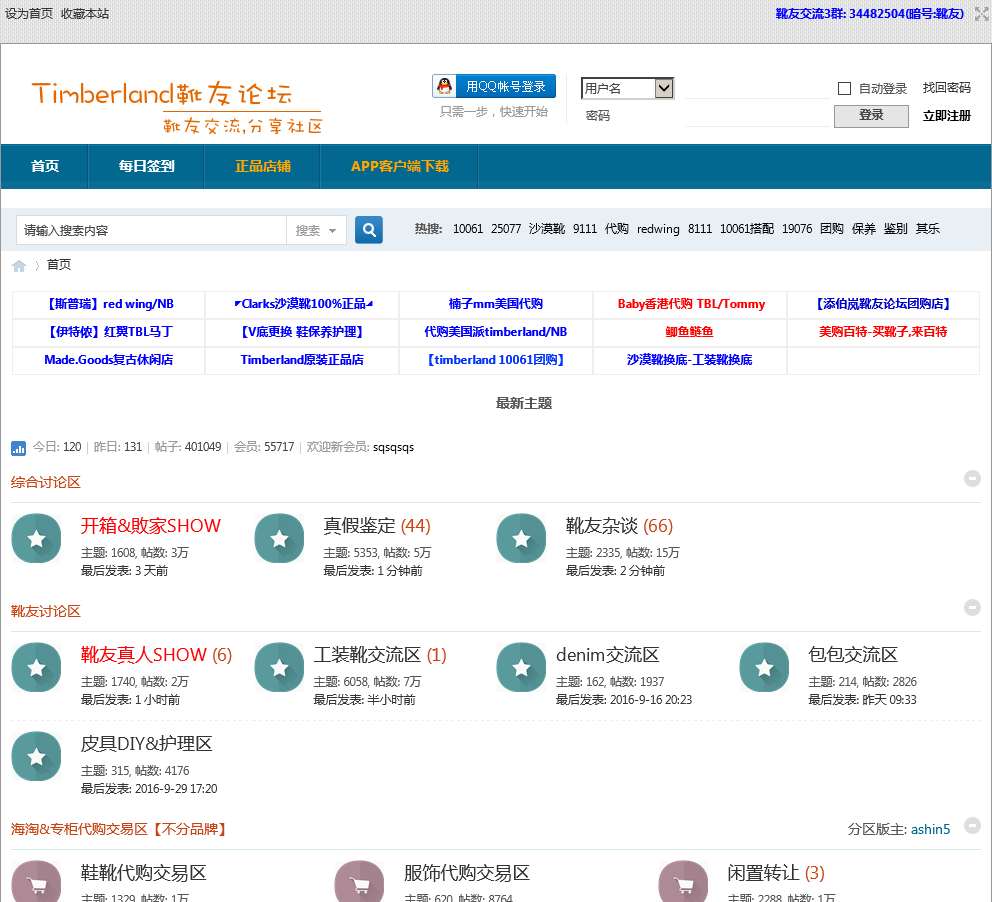Click the forum statistics chart icon
Viewport: 992px width, 902px height.
tap(18, 448)
